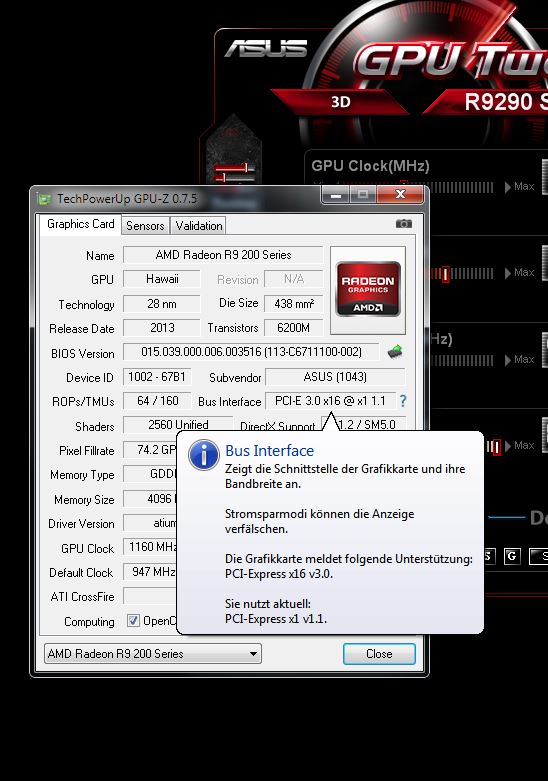Click the empty ATI CrossFire field
This screenshot has width=548, height=781.
[x=150, y=596]
